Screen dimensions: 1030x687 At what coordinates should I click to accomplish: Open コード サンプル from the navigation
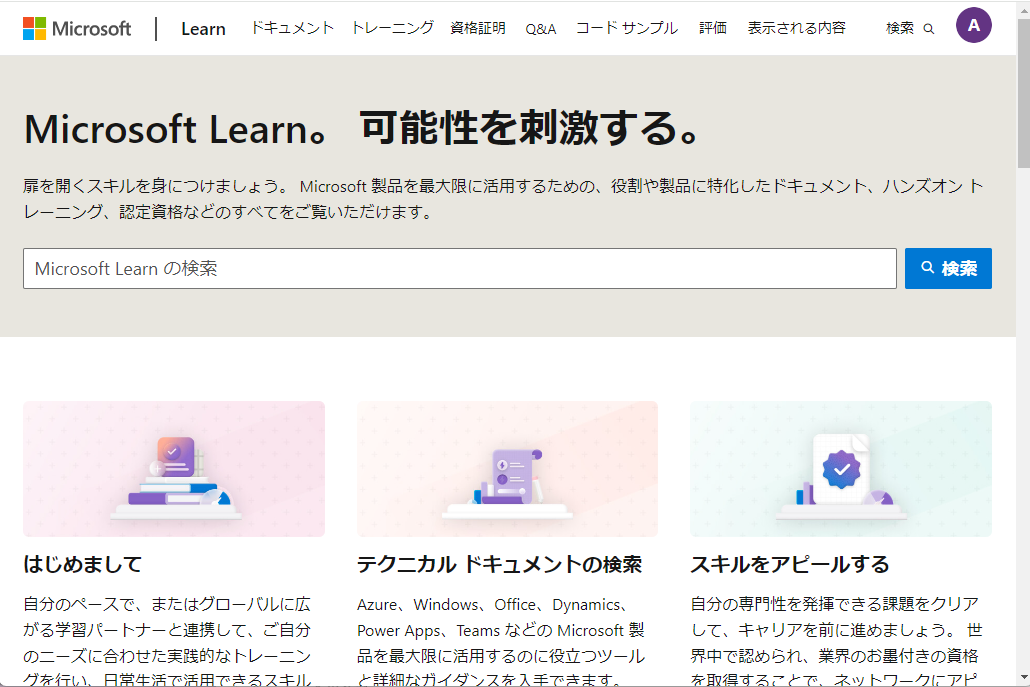point(627,28)
